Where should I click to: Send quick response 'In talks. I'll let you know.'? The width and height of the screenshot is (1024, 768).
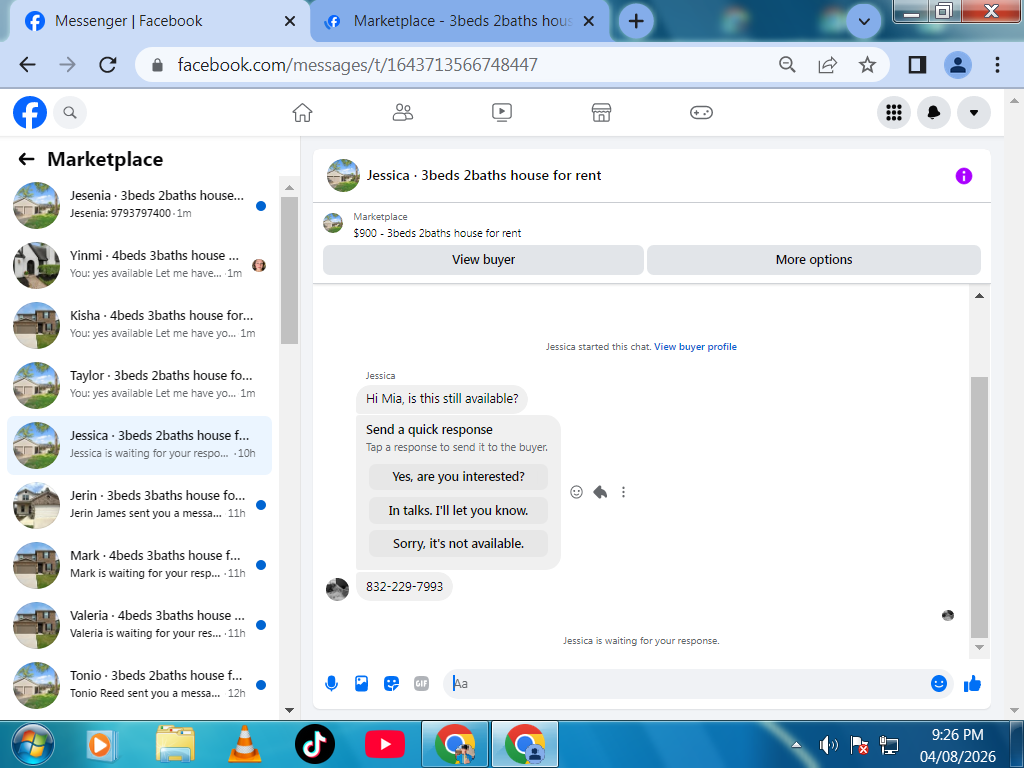[x=458, y=511]
